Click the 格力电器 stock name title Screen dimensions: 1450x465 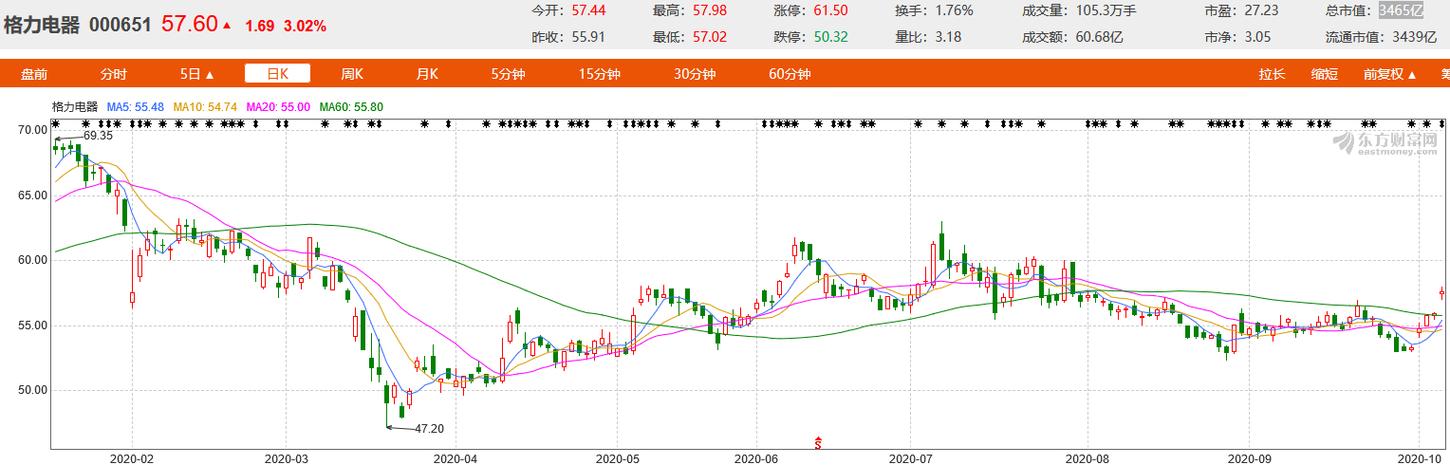click(x=42, y=25)
